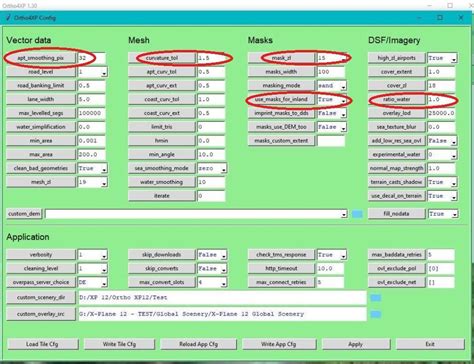Viewport: 474px width, 364px height.
Task: Click the normal_map_strength label button
Action: point(397,168)
